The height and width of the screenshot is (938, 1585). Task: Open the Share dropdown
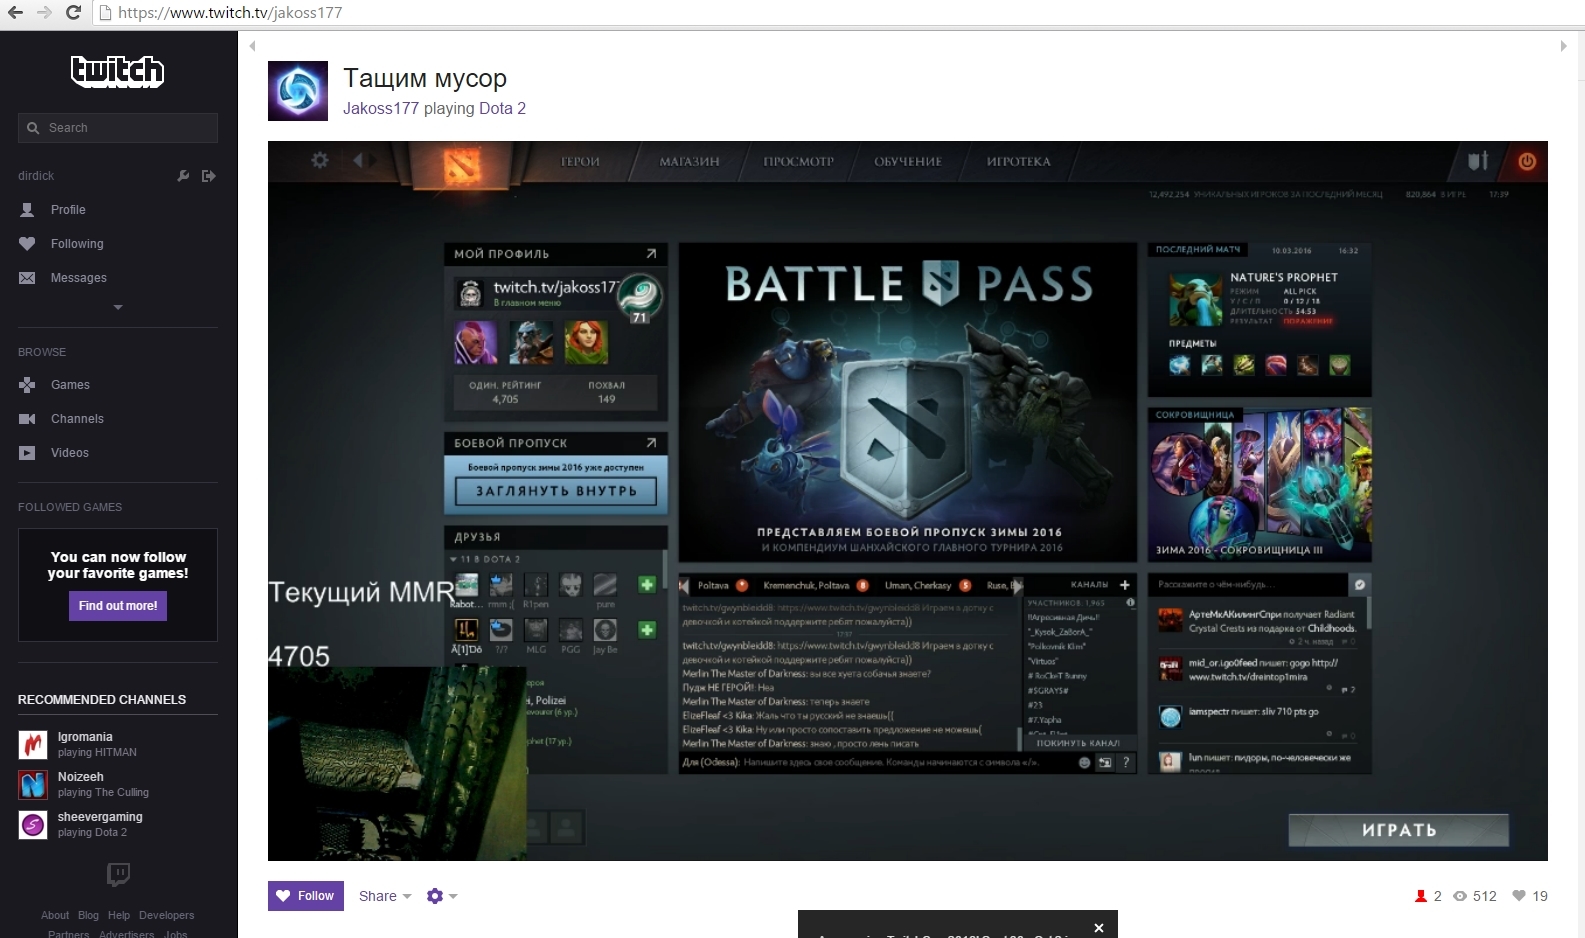385,896
